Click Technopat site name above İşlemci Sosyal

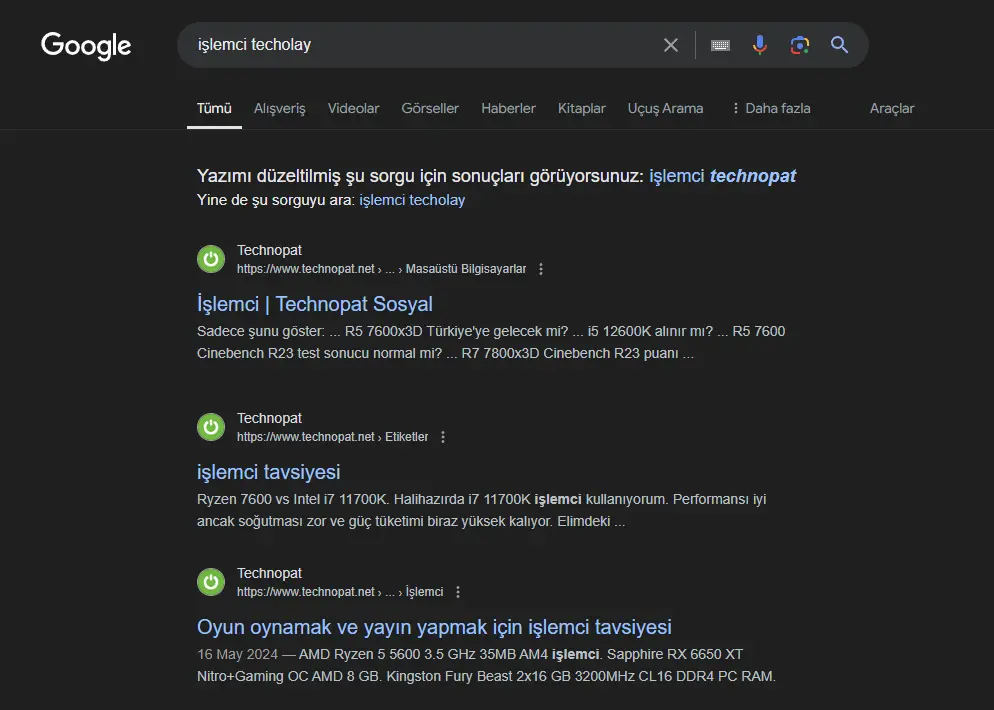click(269, 250)
